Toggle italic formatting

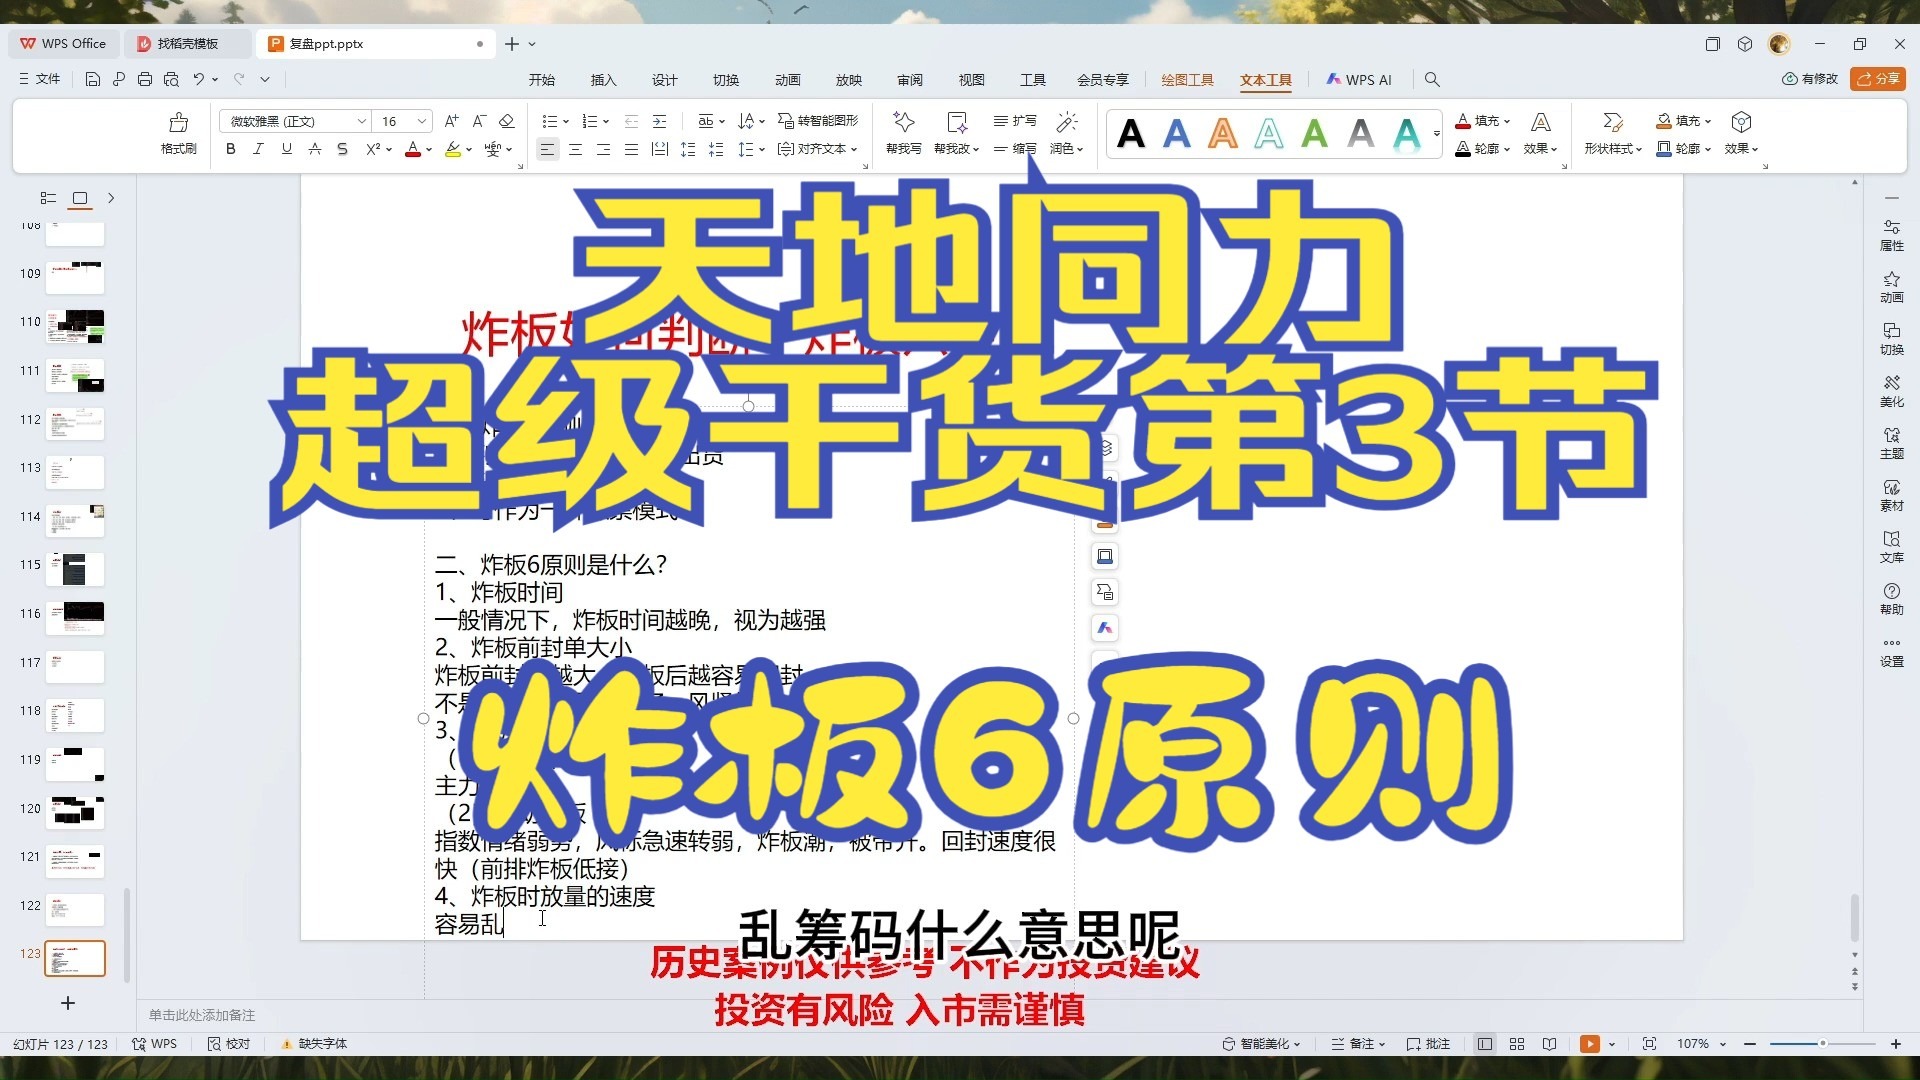(x=258, y=148)
